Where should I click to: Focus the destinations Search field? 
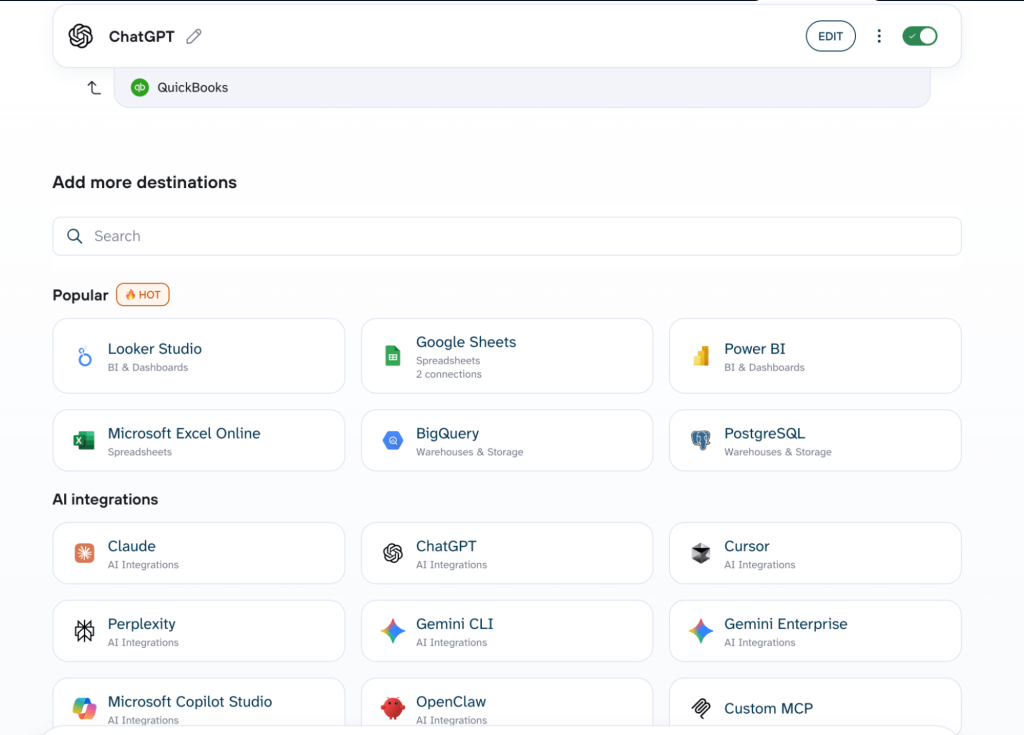507,236
